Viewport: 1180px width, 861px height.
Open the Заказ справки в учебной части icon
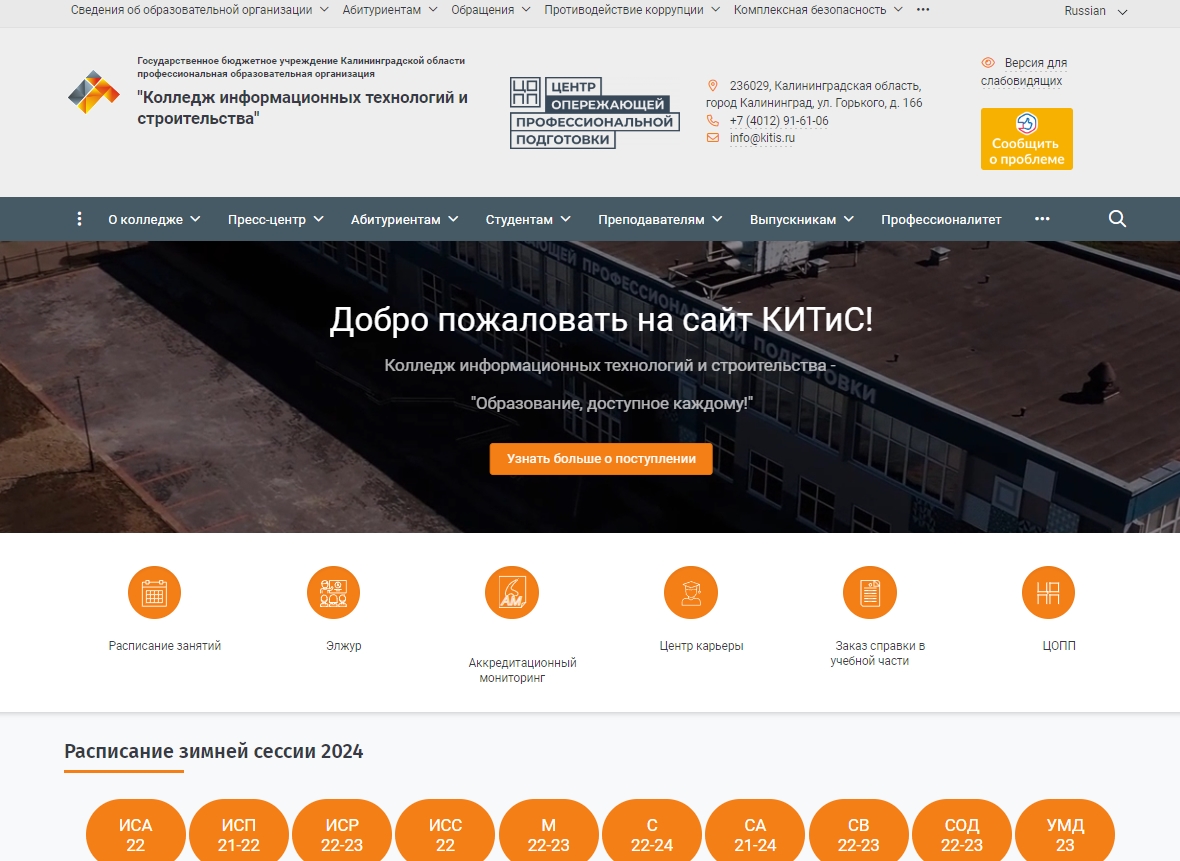click(869, 592)
